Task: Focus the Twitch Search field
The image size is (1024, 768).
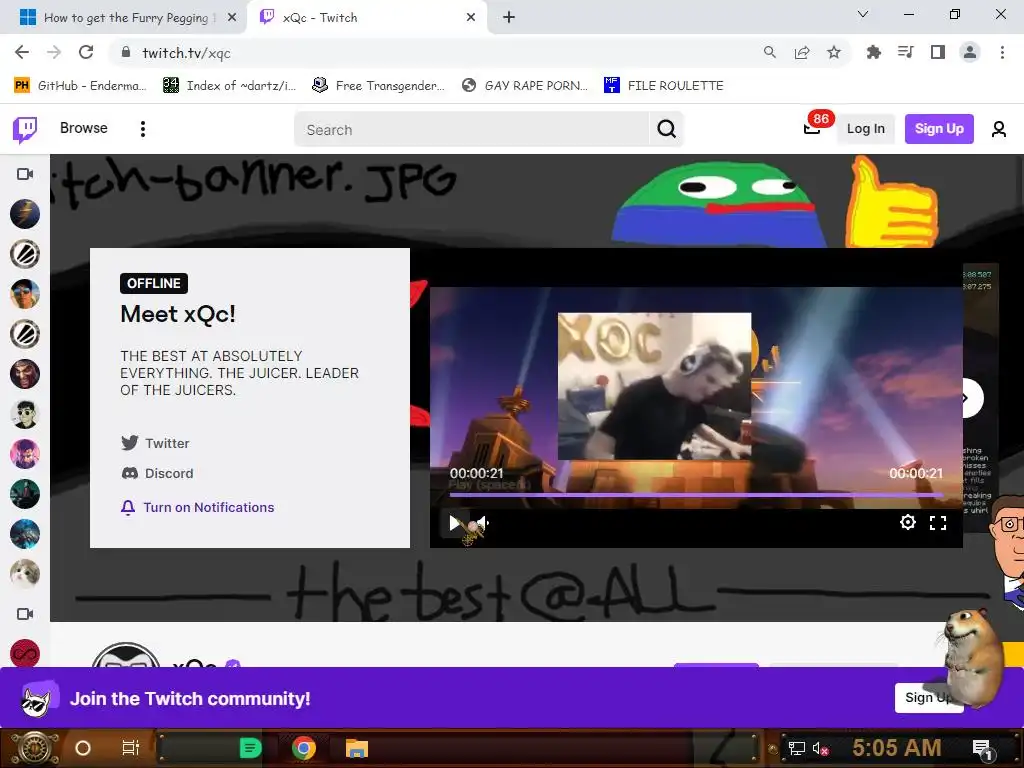Action: pos(472,129)
